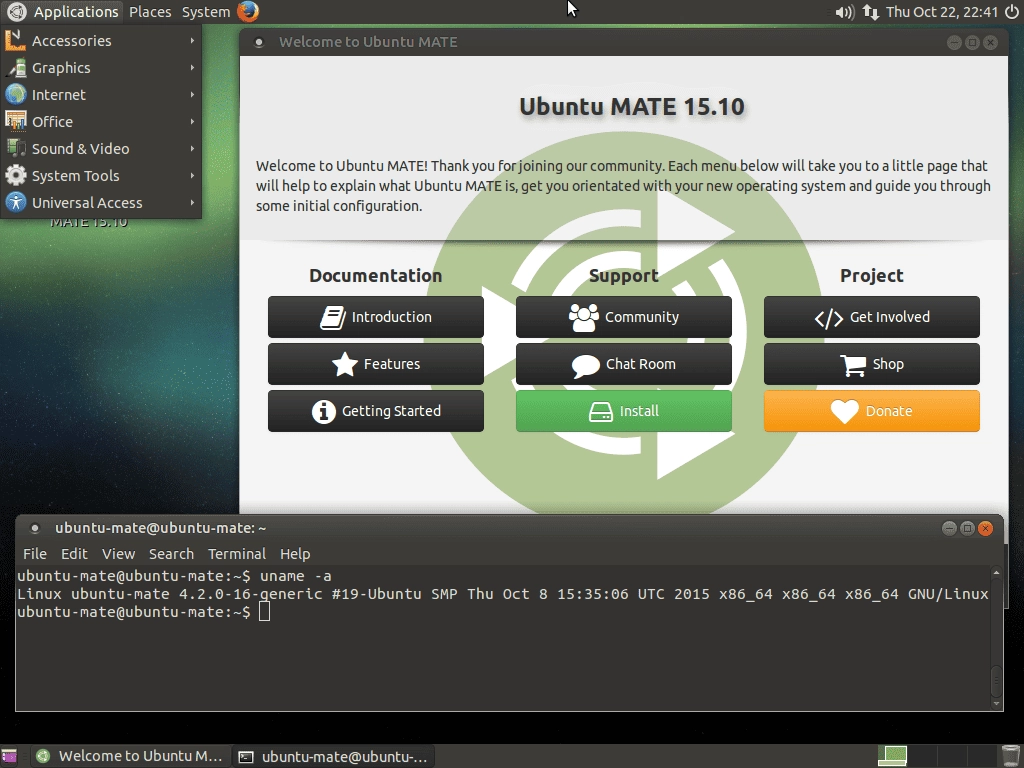The height and width of the screenshot is (768, 1024).
Task: Open the terminal Search menu
Action: pyautogui.click(x=171, y=554)
